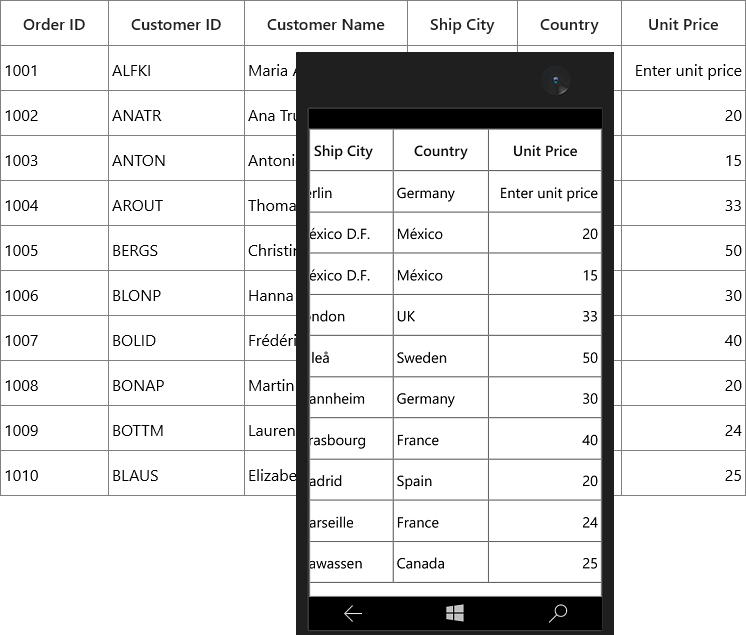This screenshot has height=635, width=746.
Task: Select order ID cell 1005
Action: pyautogui.click(x=54, y=248)
